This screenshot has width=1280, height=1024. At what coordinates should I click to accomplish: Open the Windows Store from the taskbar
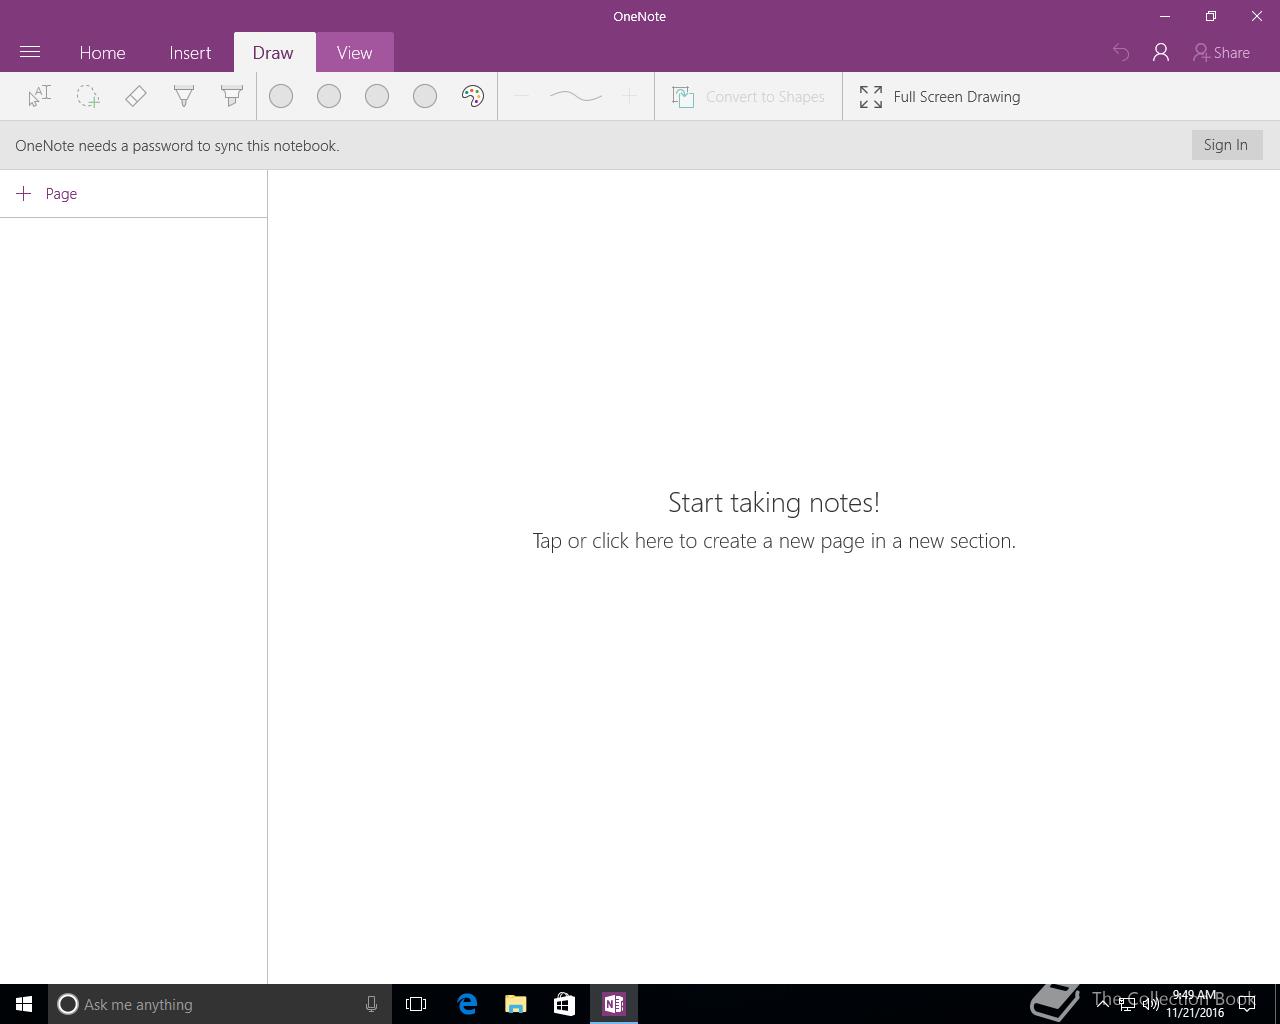pyautogui.click(x=564, y=1004)
